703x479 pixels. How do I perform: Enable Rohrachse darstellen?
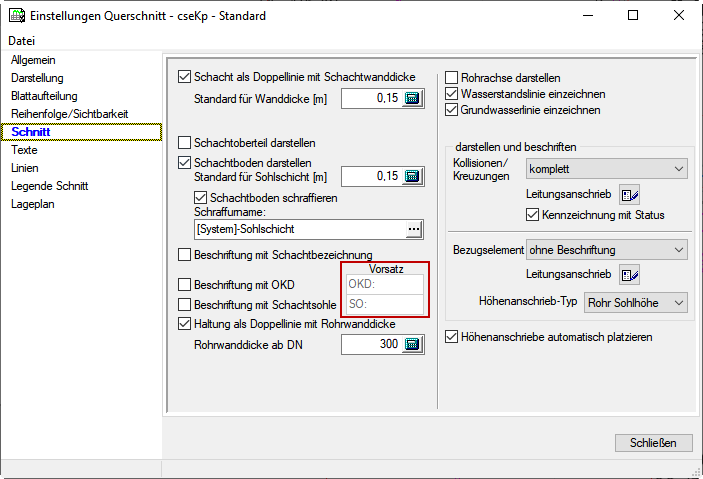click(x=452, y=78)
